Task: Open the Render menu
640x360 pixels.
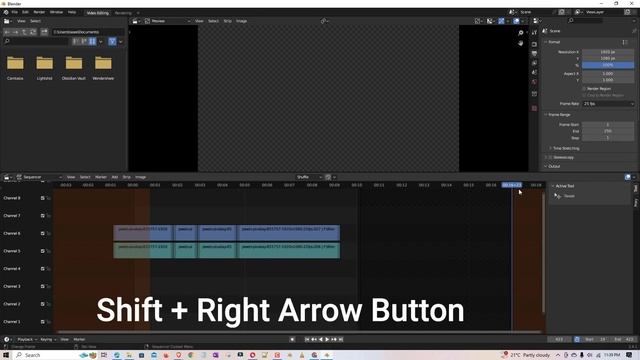Action: 39,12
